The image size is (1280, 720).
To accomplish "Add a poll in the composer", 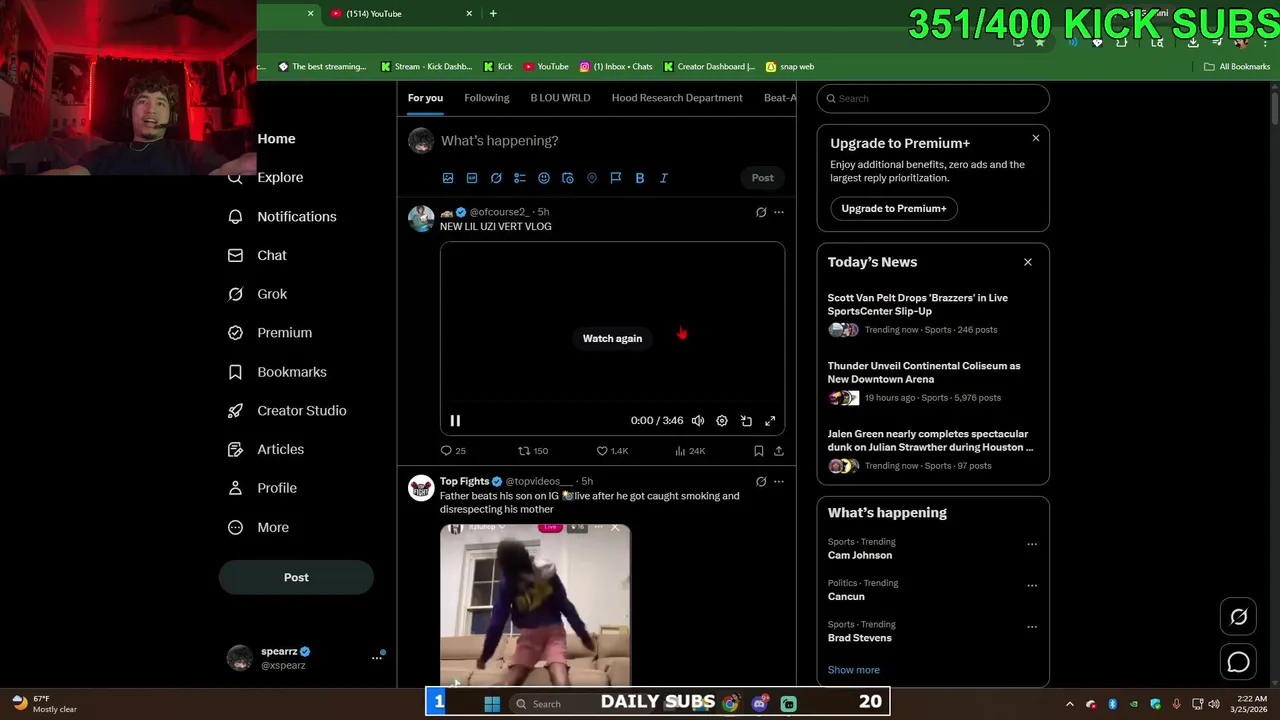I will coord(520,178).
